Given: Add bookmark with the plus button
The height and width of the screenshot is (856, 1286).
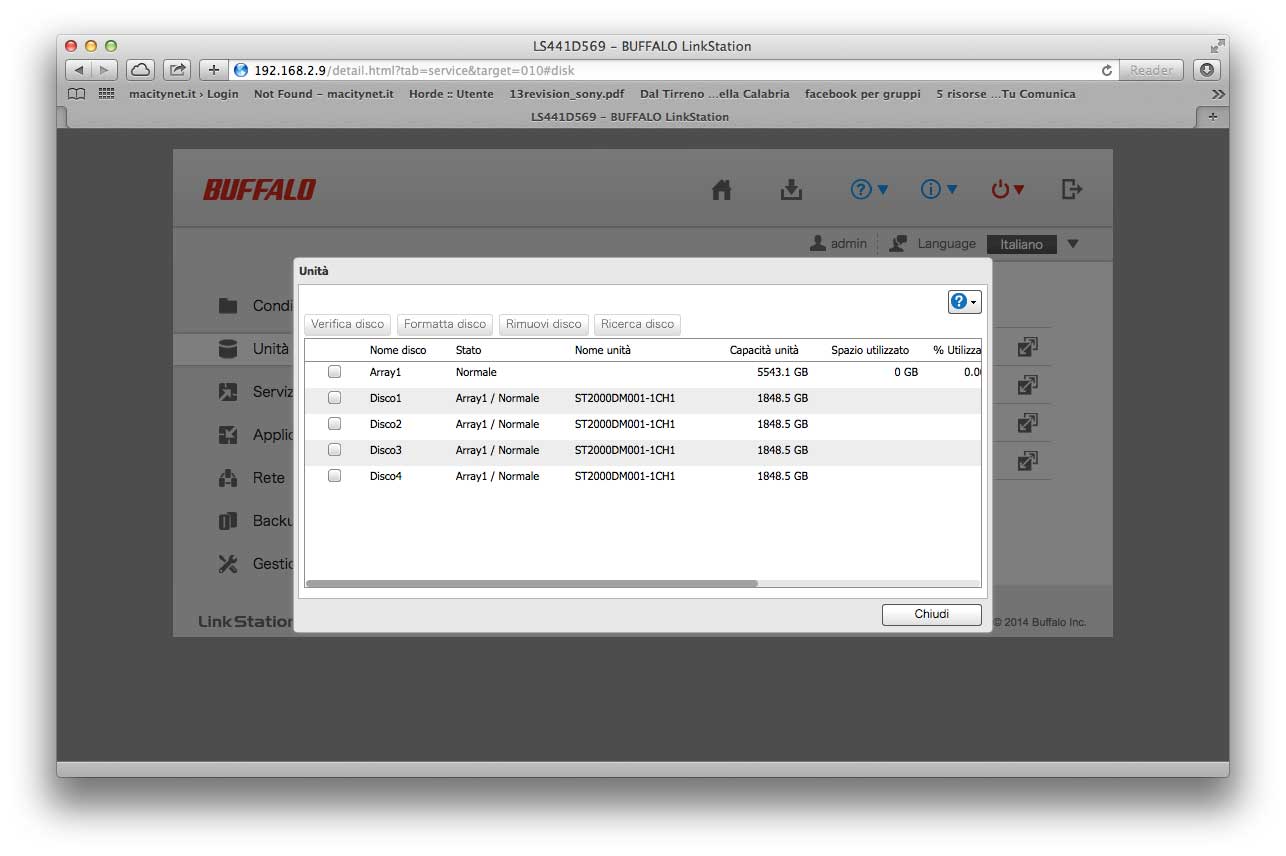Looking at the screenshot, I should 213,70.
